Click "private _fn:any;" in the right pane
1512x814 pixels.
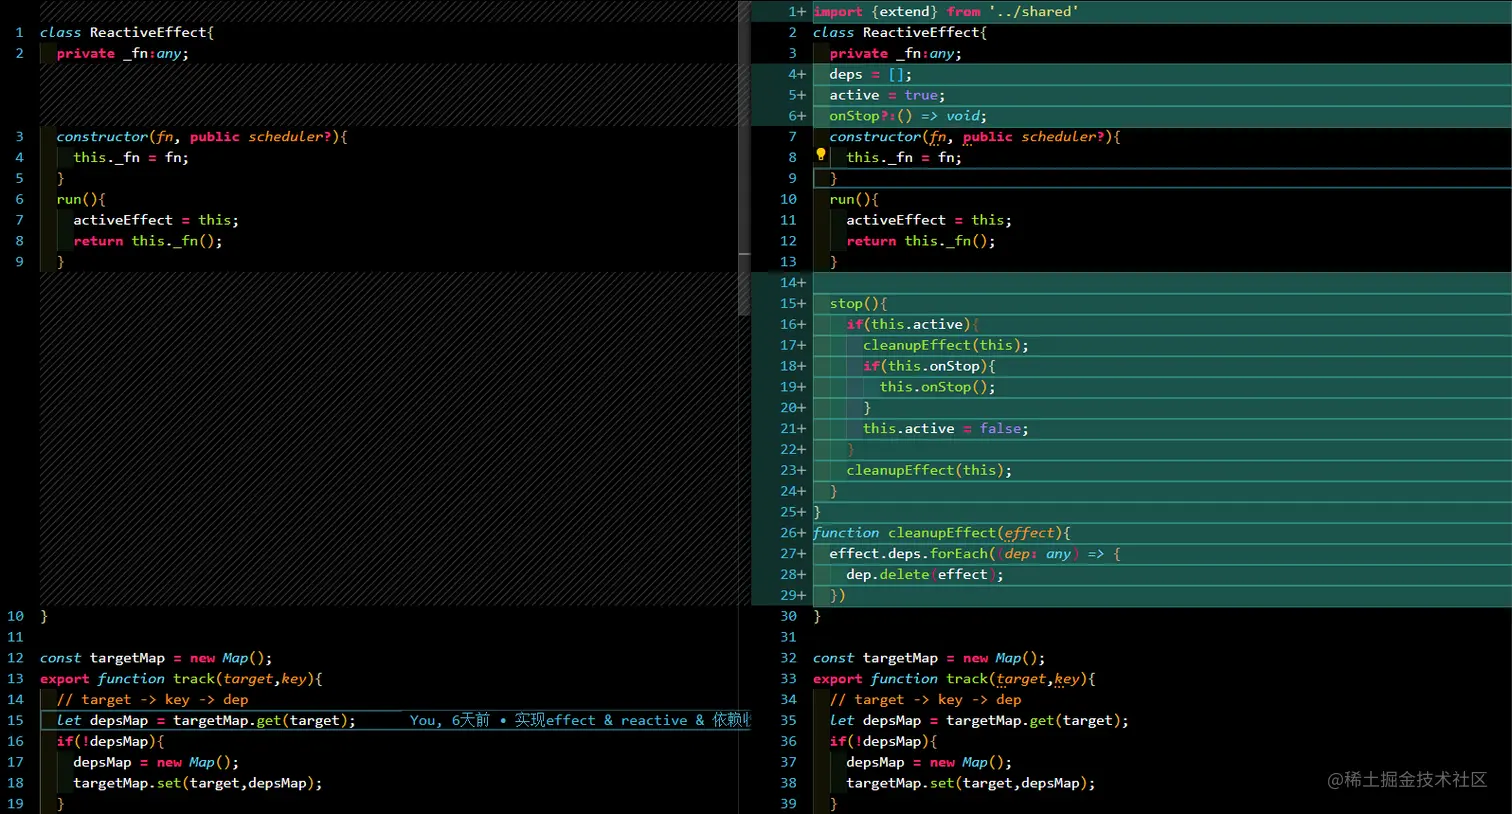[x=896, y=54]
